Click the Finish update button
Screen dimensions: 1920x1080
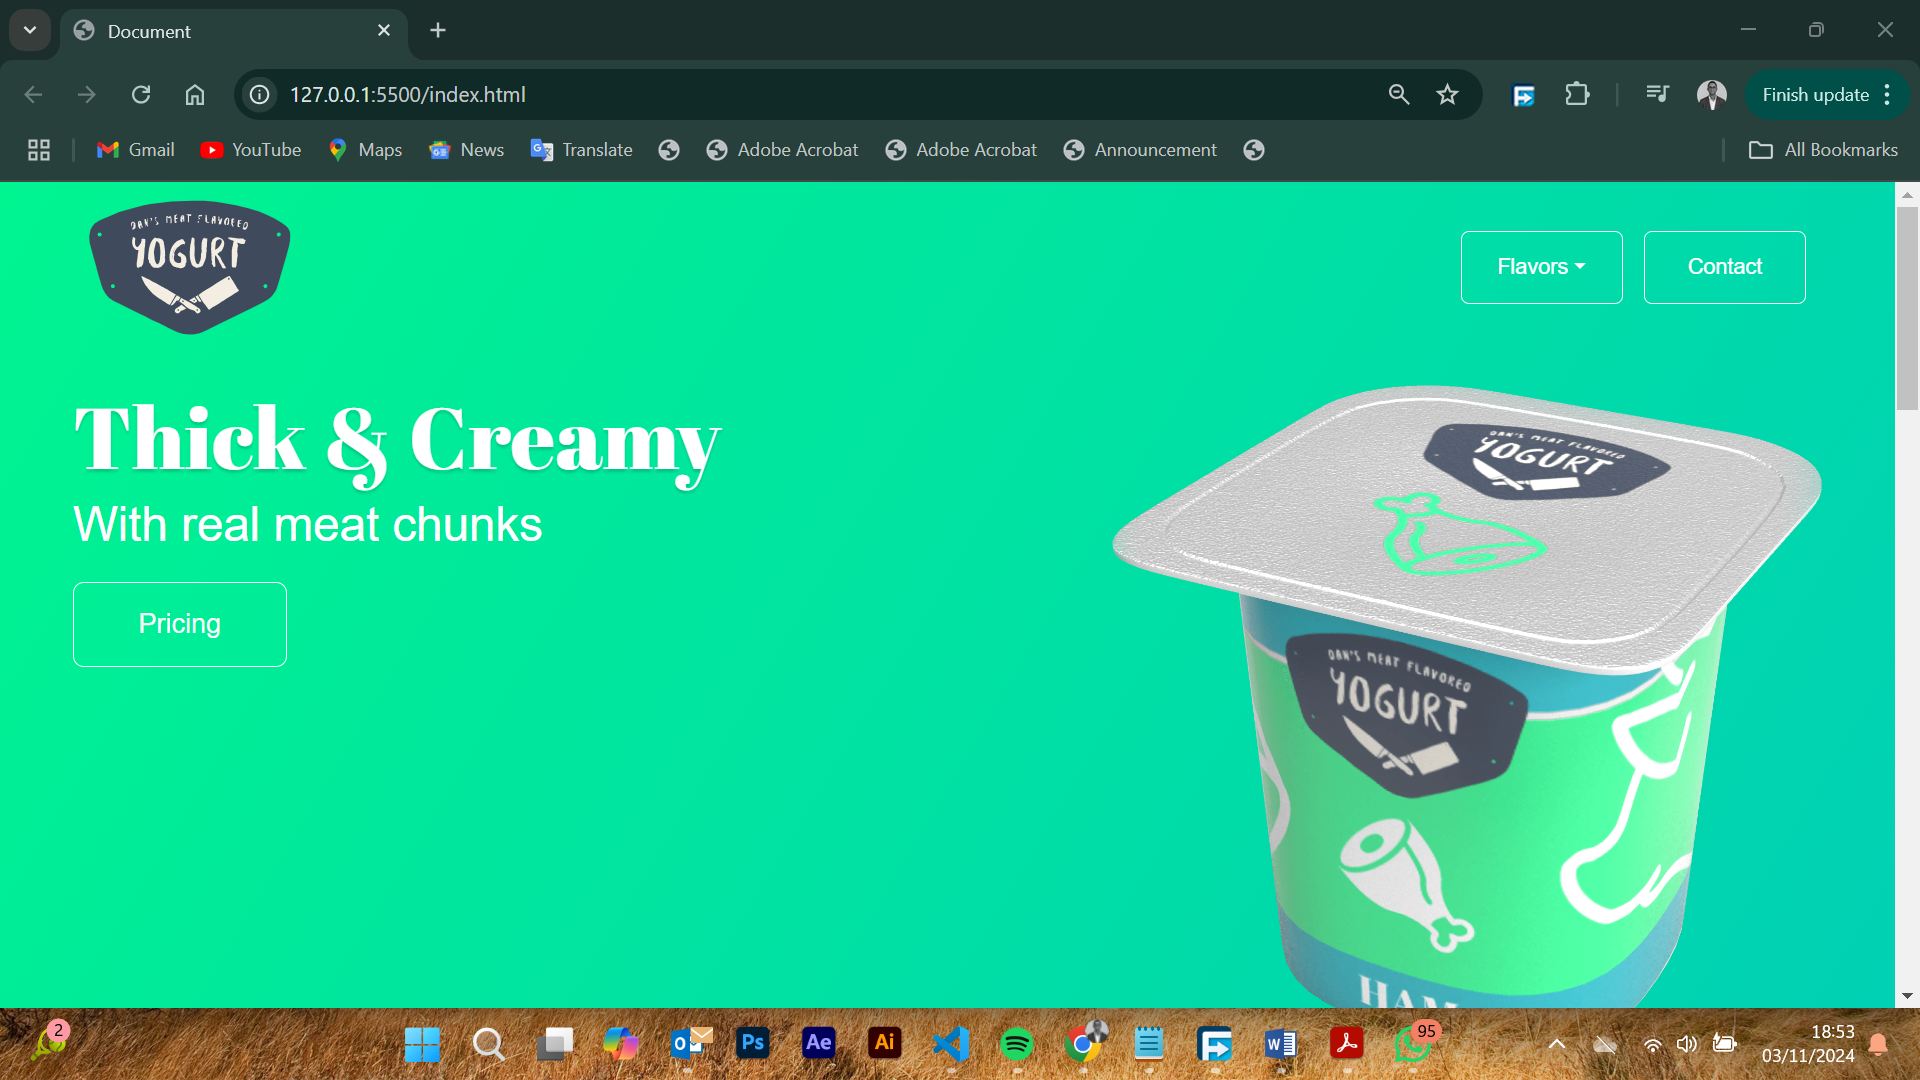1815,95
